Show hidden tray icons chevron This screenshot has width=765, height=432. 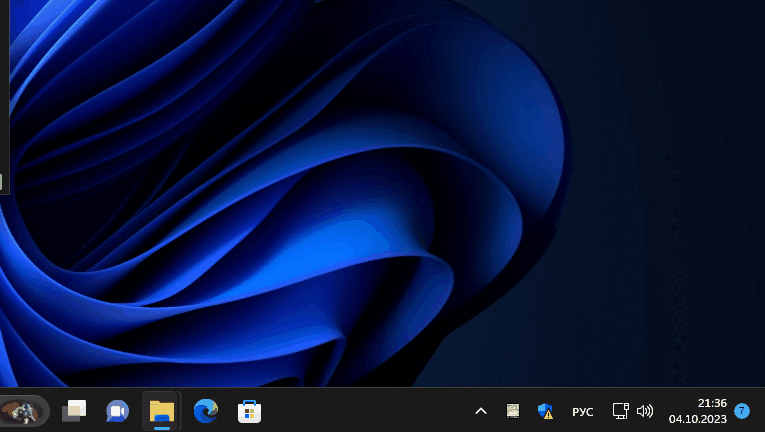[x=481, y=411]
